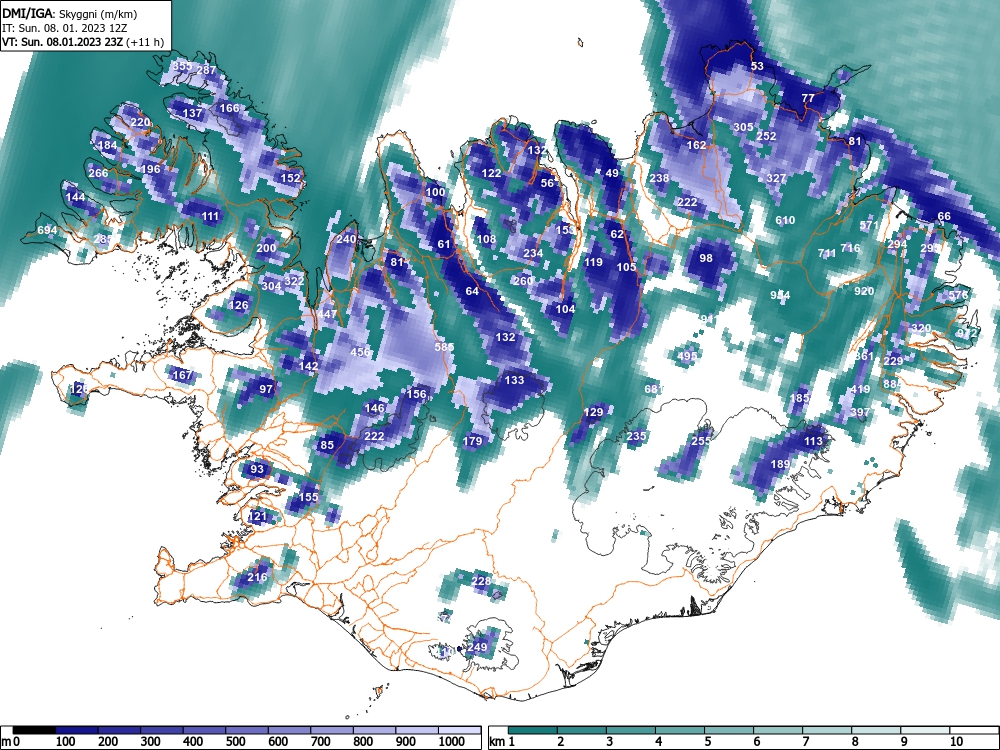Click the valid time line ending "23Z (+11 h)"
Screen dimensions: 1000x750
tap(83, 42)
